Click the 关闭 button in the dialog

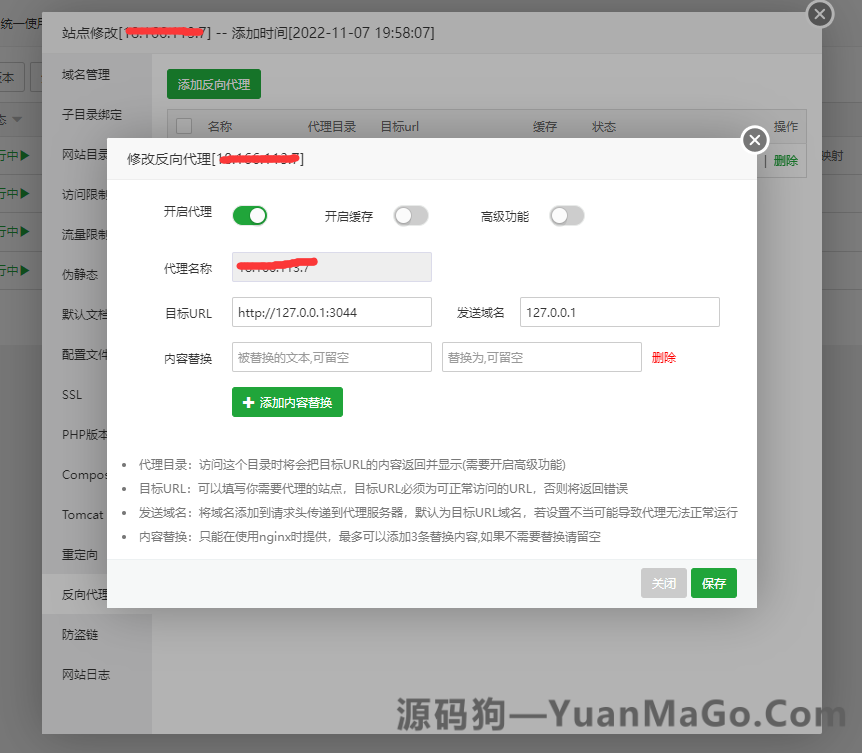tap(663, 583)
